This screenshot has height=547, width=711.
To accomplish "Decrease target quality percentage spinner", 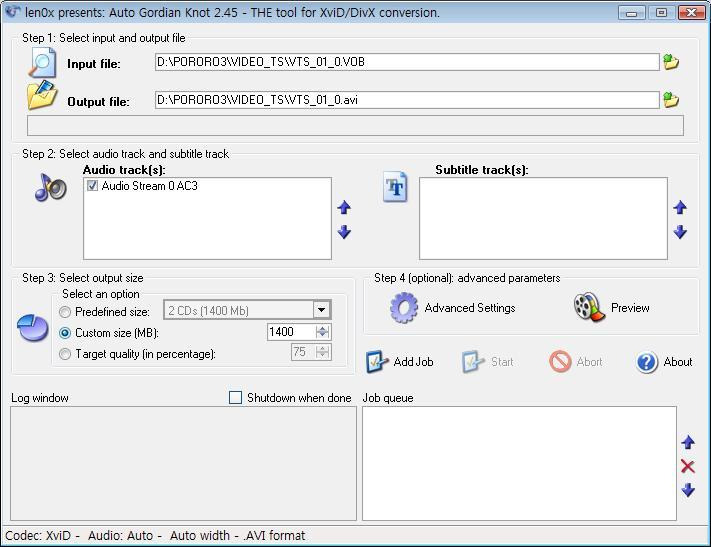I will 322,356.
